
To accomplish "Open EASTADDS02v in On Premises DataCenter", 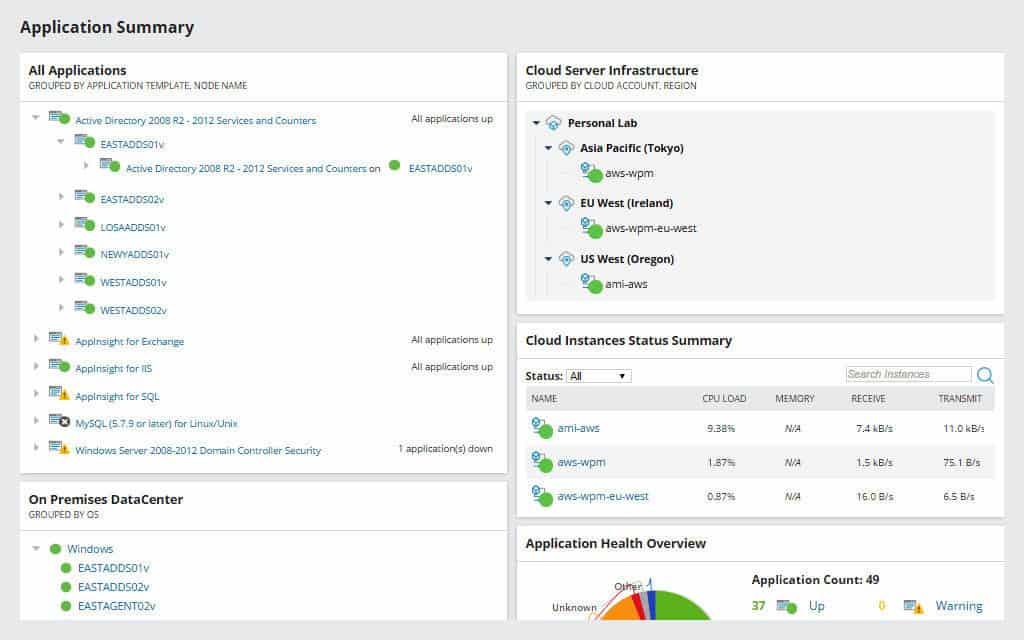I will point(113,587).
